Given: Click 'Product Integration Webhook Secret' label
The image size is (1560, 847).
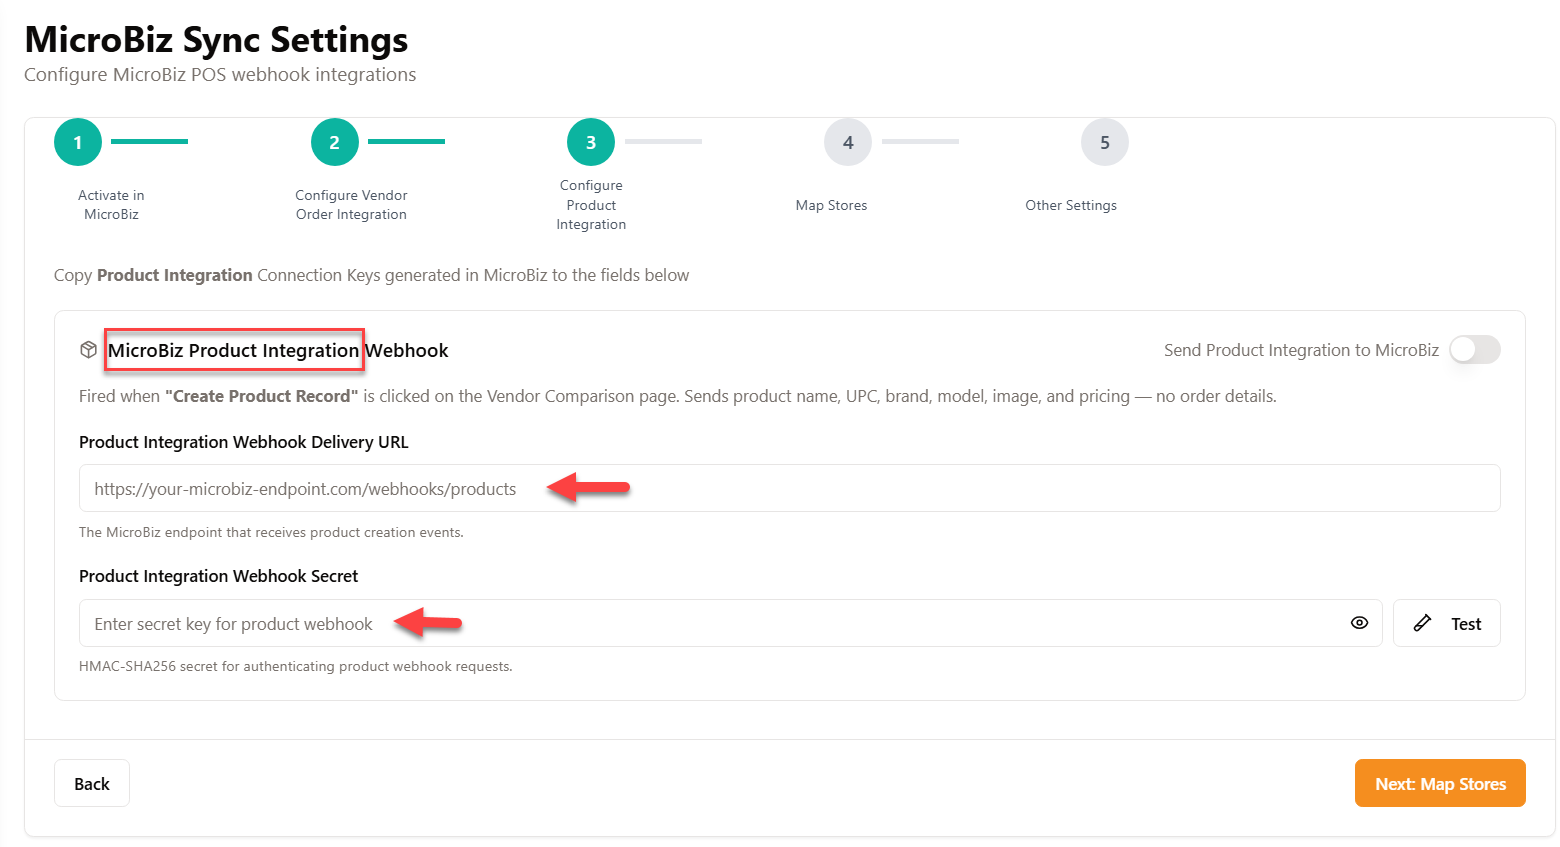Looking at the screenshot, I should click(218, 576).
